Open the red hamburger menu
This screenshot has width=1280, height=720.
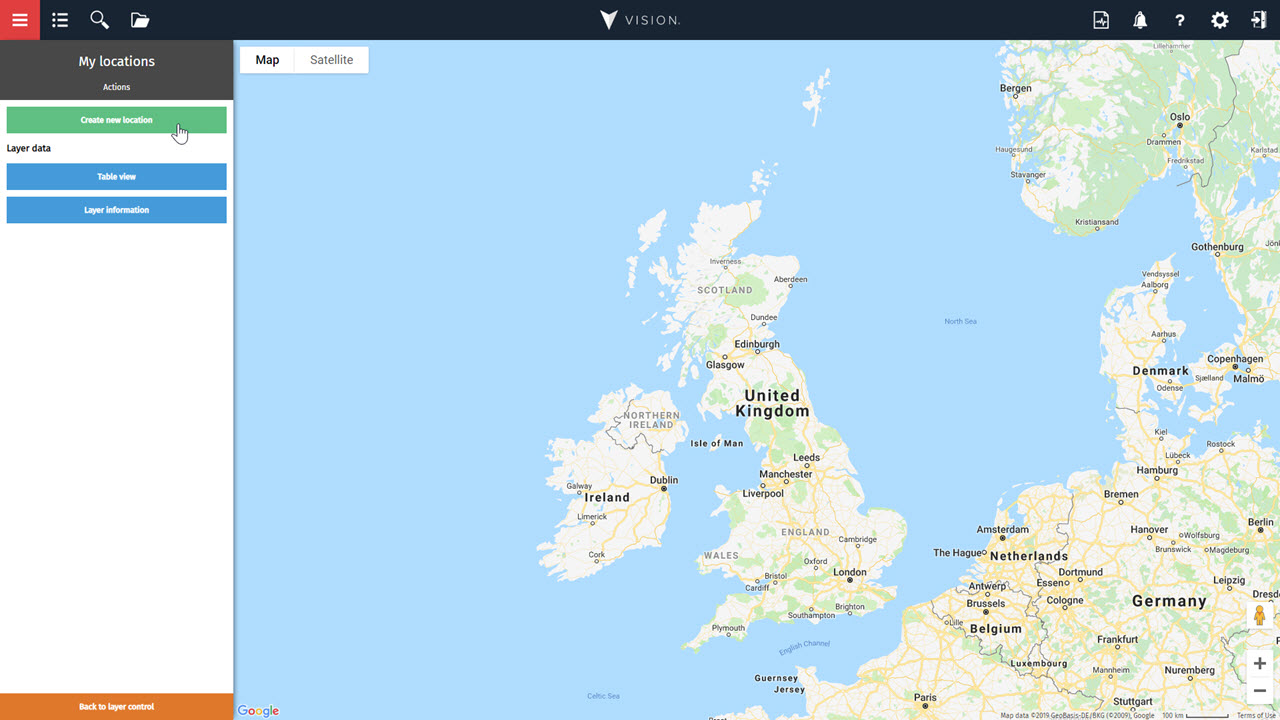tap(20, 20)
